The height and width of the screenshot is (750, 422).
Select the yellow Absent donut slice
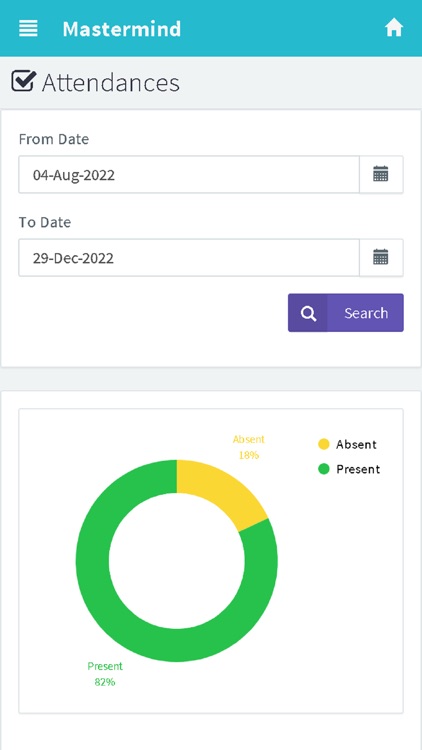(218, 493)
